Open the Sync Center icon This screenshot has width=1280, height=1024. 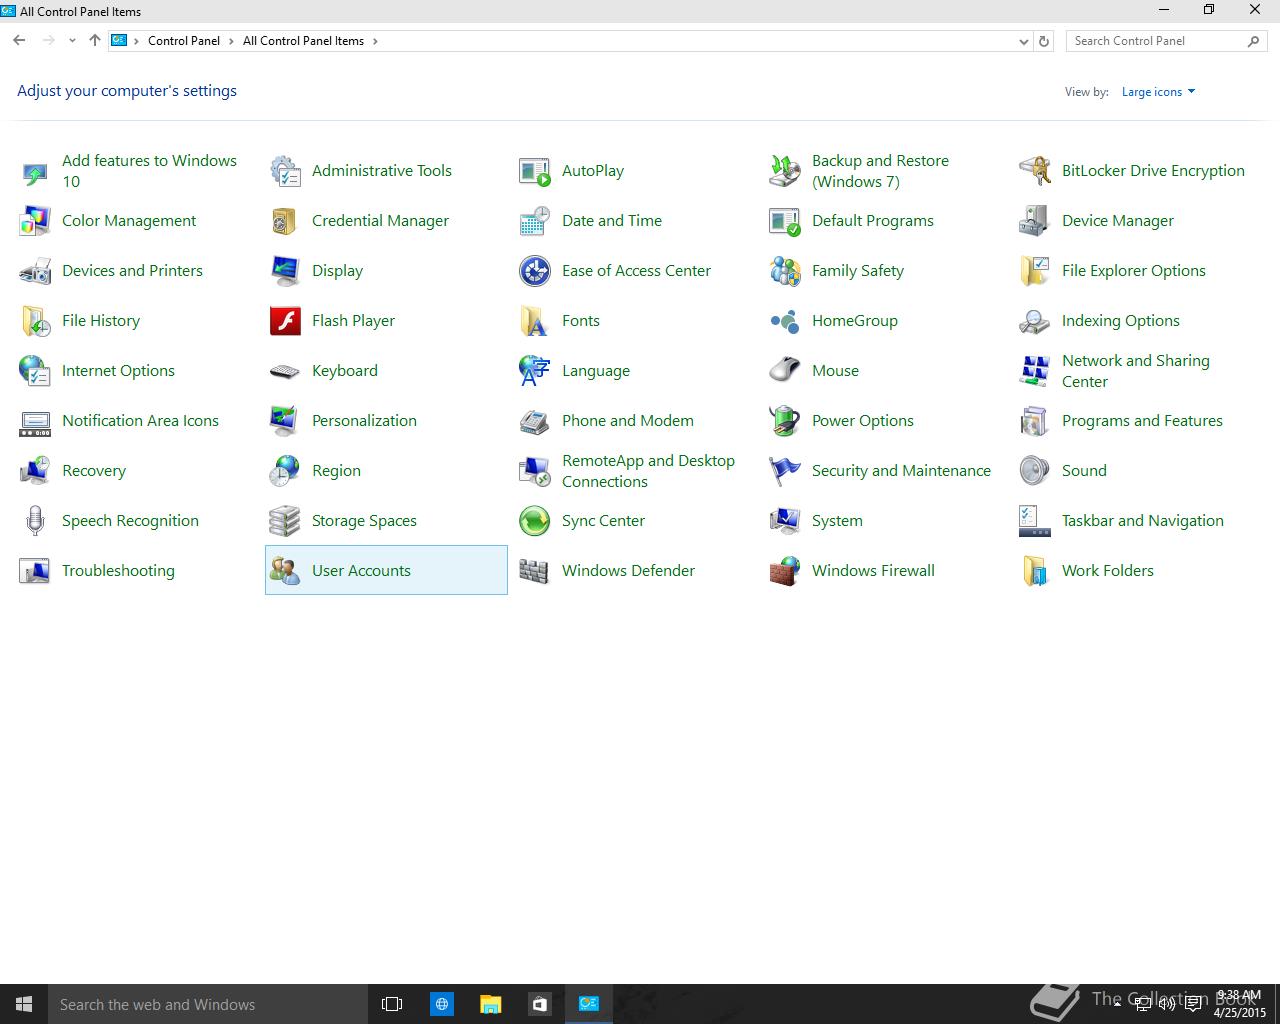535,521
